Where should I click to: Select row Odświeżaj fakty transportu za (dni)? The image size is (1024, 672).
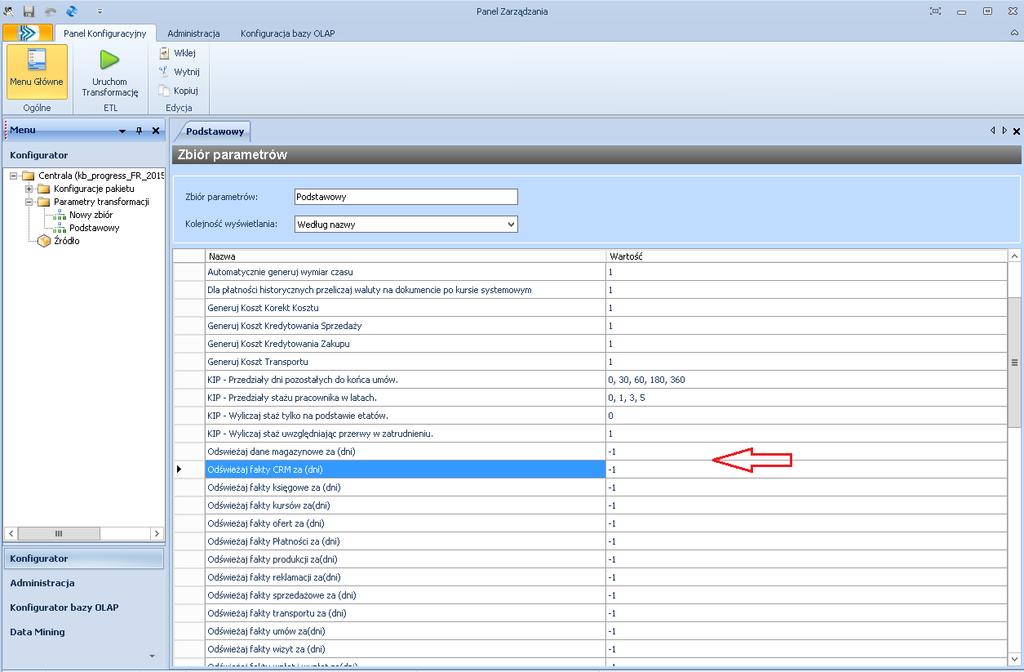[x=590, y=613]
